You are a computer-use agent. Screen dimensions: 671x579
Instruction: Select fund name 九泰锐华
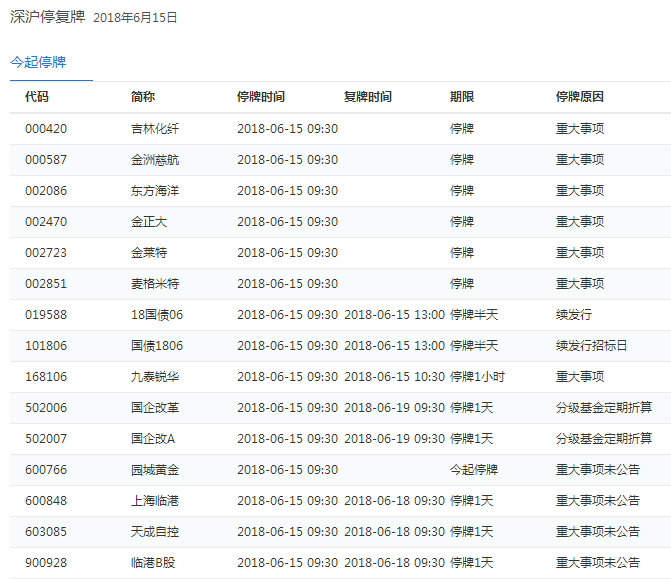coord(155,377)
